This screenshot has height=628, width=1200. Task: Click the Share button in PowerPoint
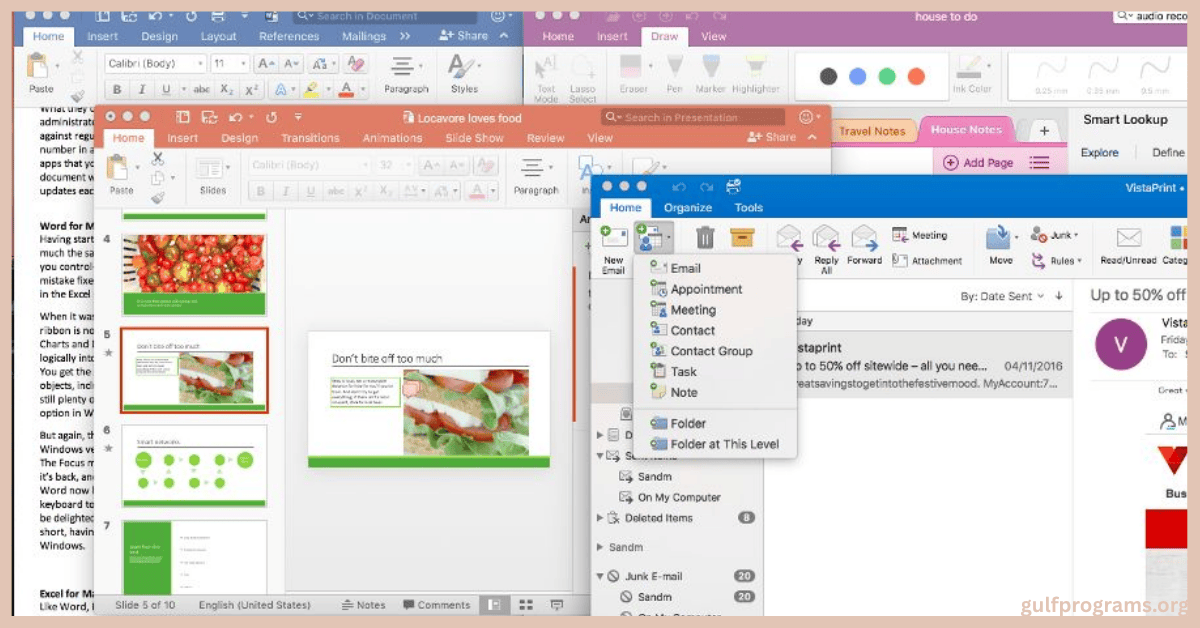point(774,138)
